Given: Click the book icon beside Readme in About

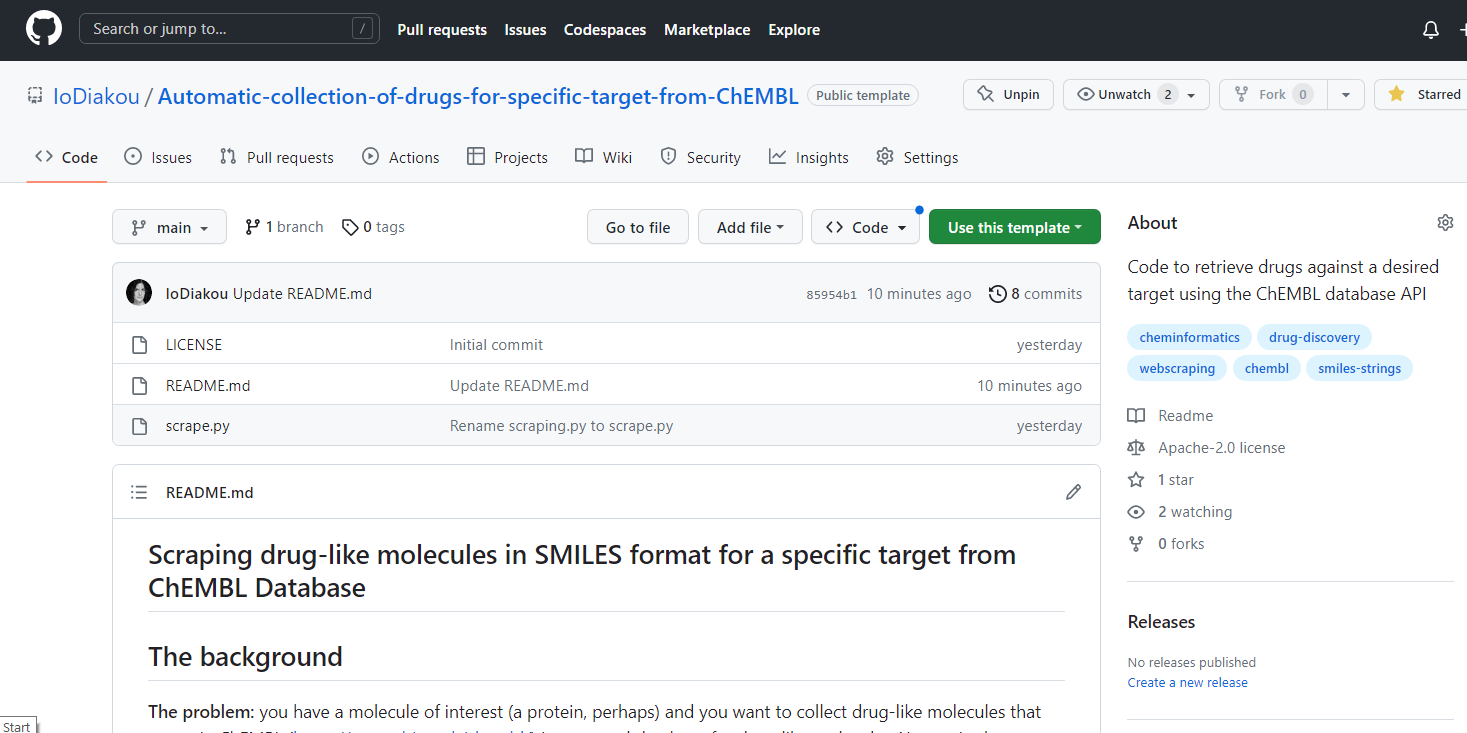Looking at the screenshot, I should pos(1136,415).
